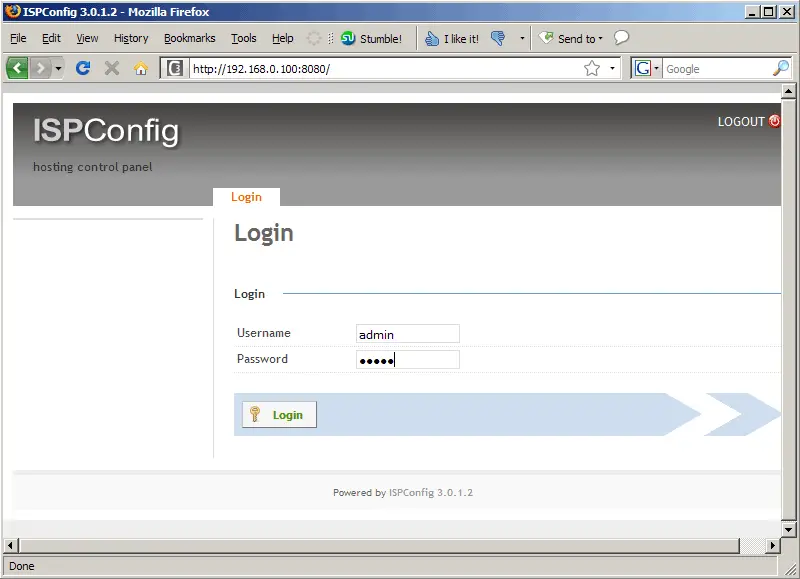Click the speech bubble comments icon
800x579 pixels.
point(621,38)
